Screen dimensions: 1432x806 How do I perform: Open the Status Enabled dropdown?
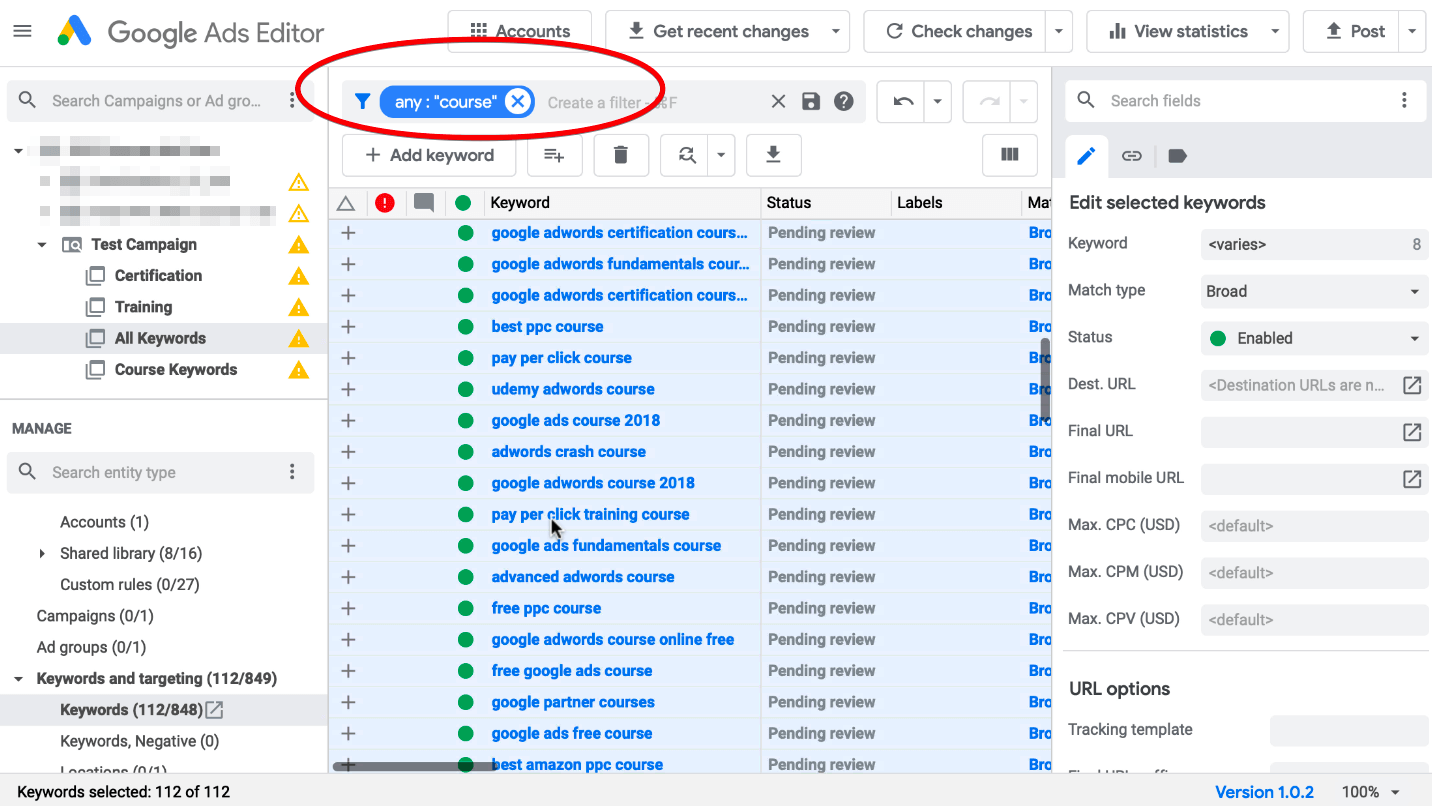tap(1314, 339)
